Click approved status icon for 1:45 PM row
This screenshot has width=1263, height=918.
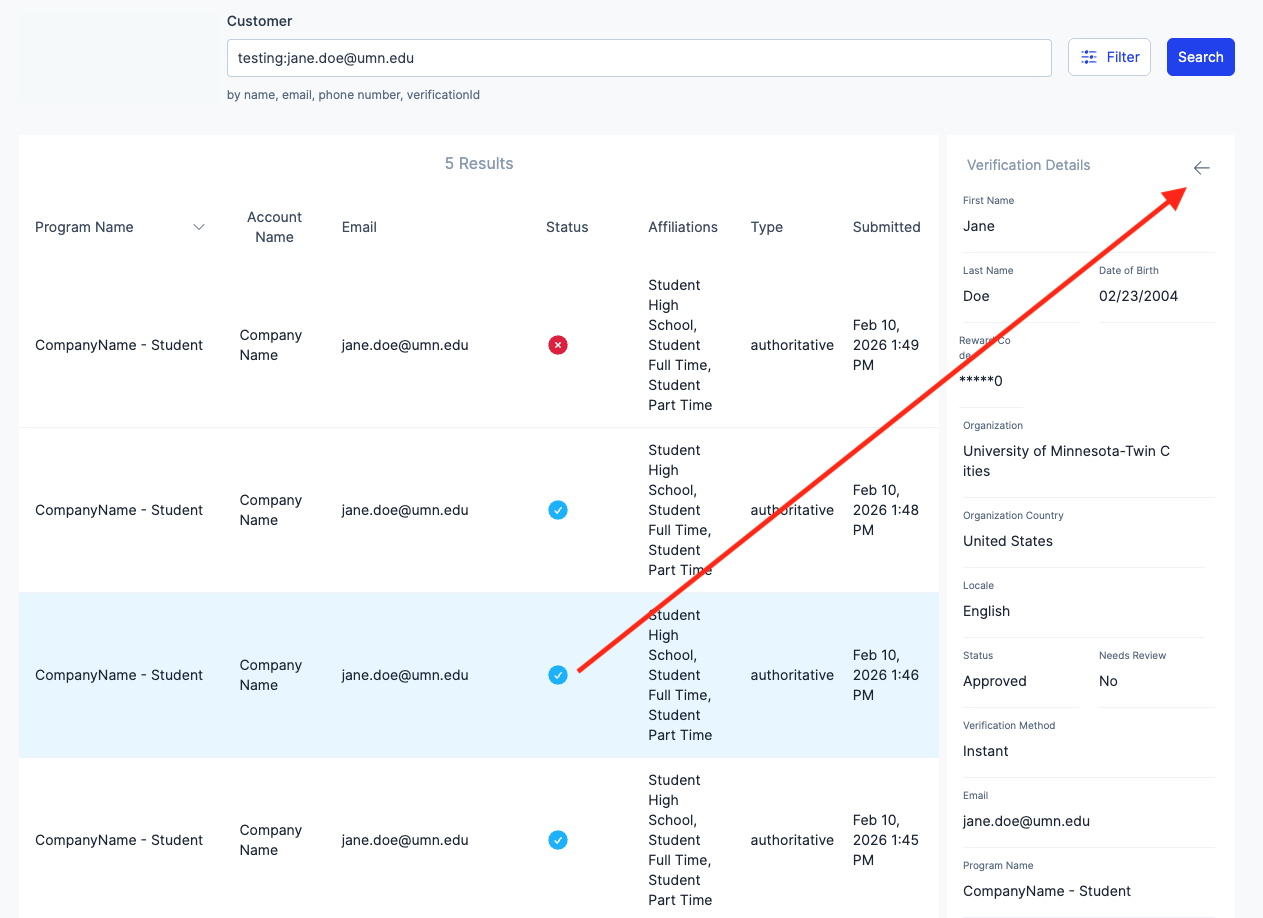(x=558, y=840)
